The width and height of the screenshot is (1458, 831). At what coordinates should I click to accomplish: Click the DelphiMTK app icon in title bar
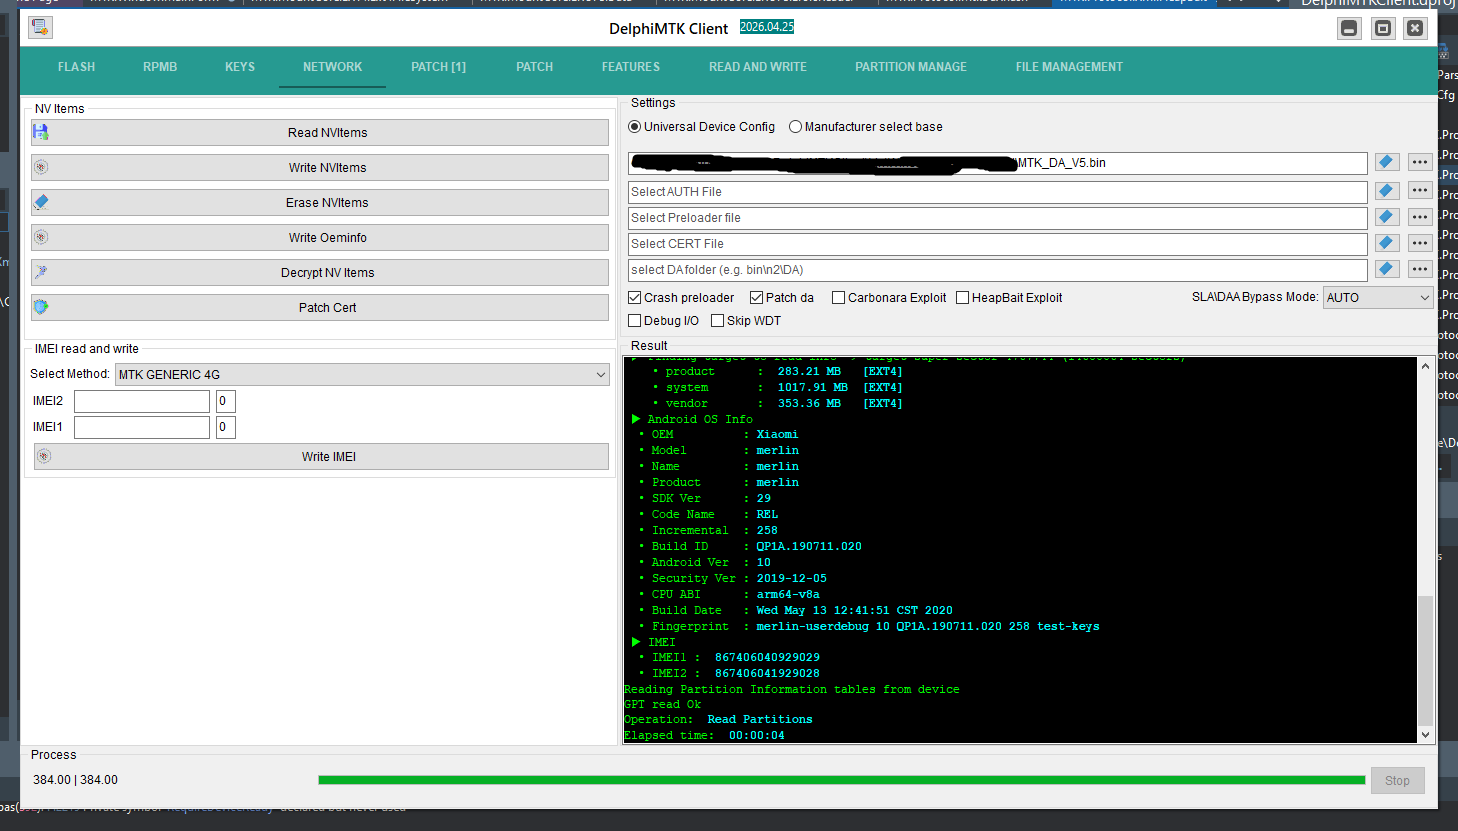(x=41, y=28)
